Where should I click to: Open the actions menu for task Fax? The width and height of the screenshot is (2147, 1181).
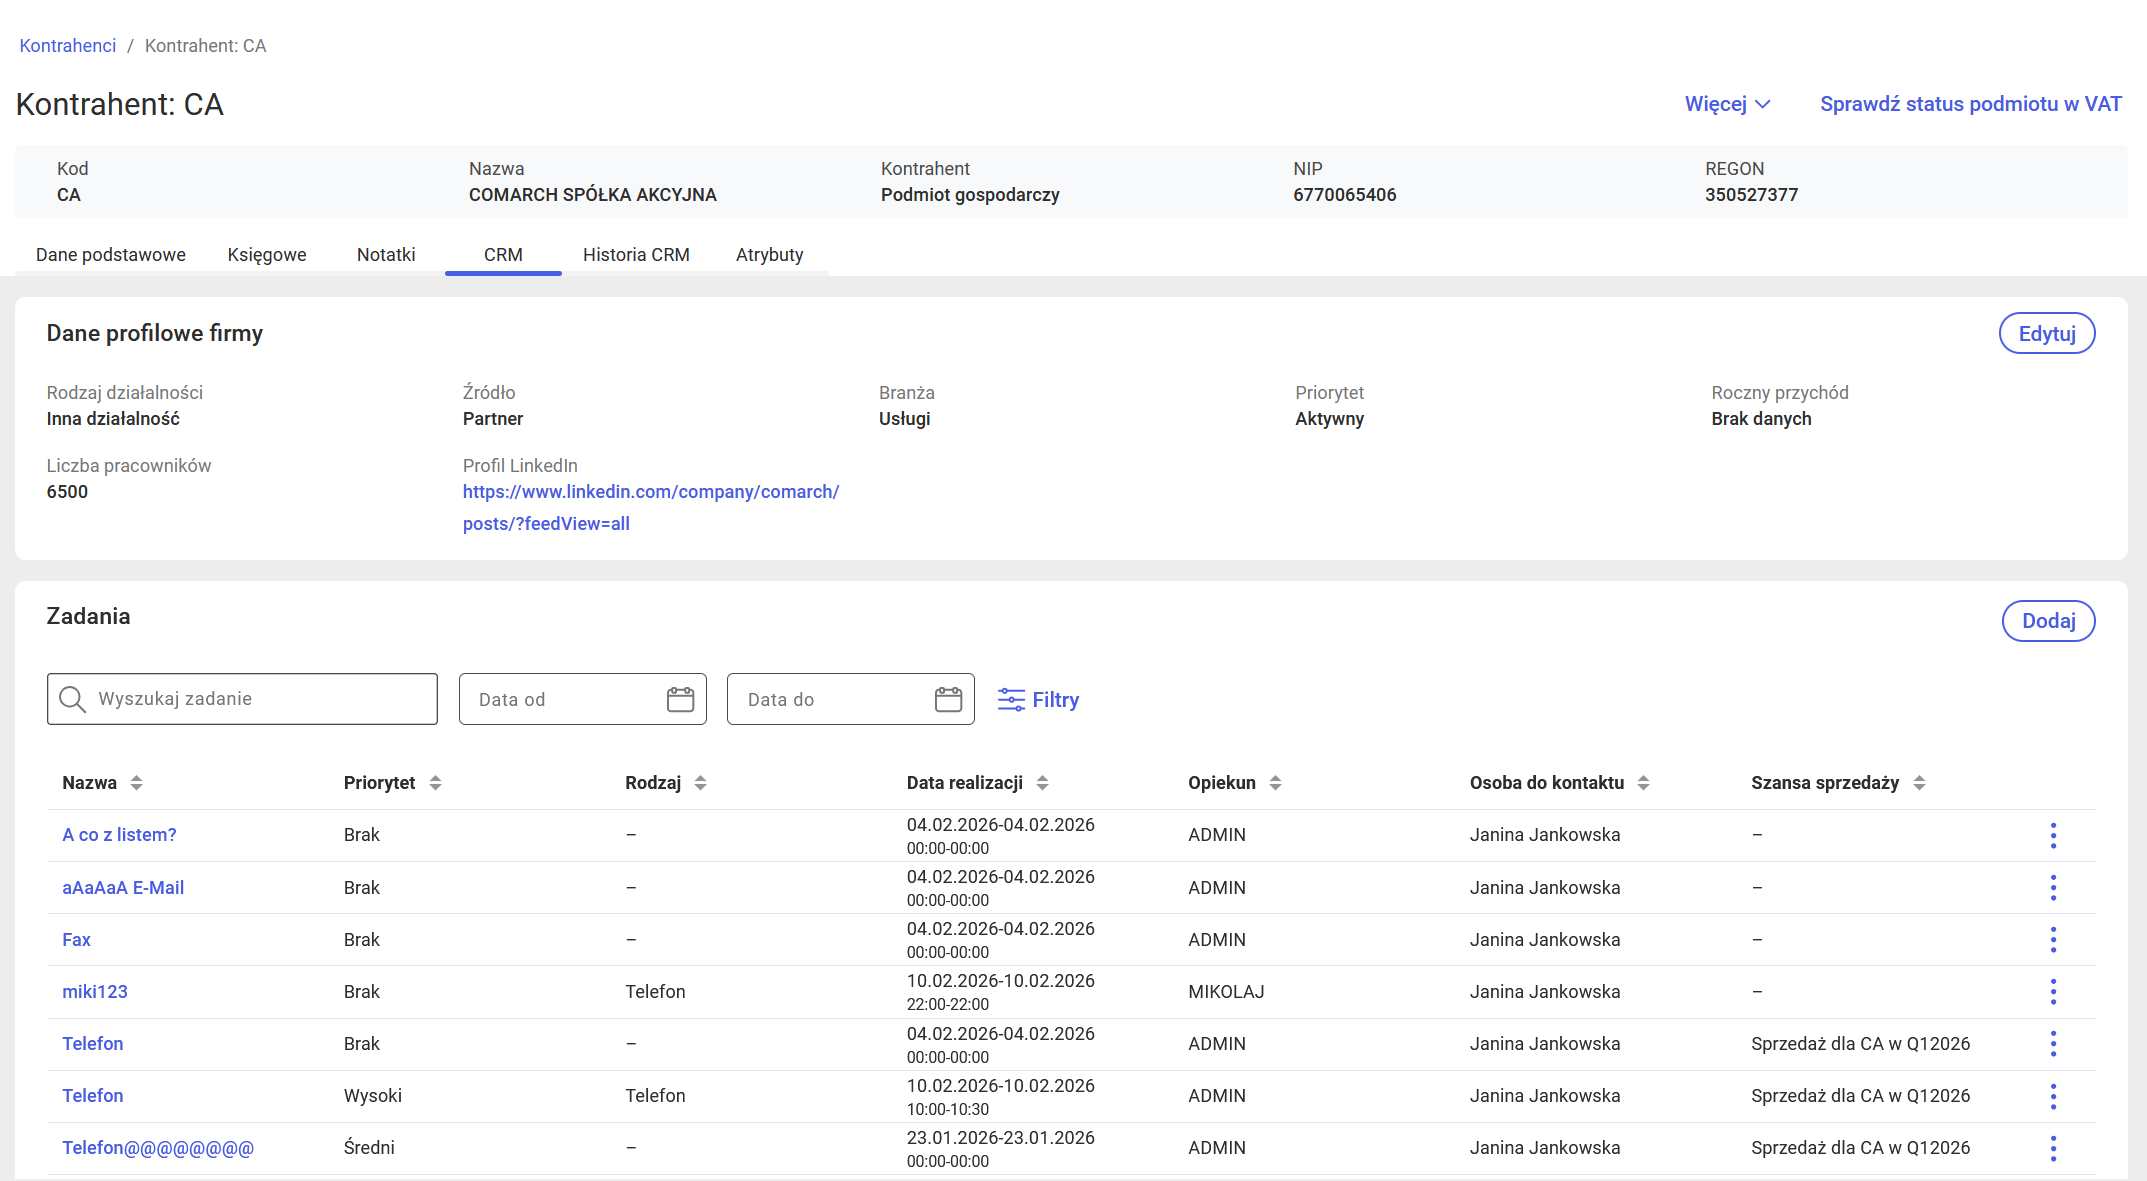(2053, 939)
